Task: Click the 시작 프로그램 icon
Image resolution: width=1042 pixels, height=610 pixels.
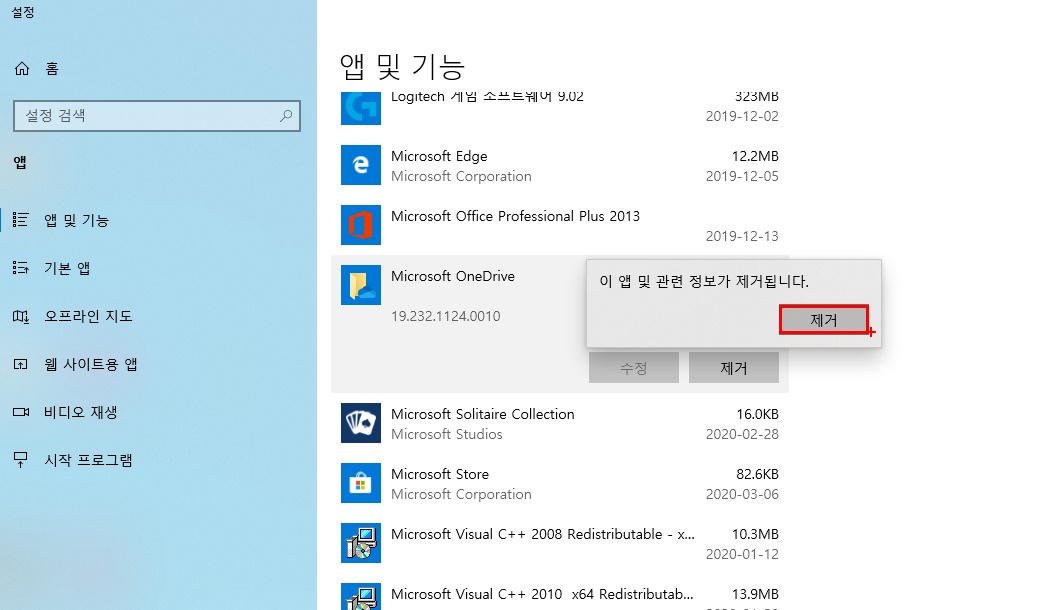Action: click(21, 460)
